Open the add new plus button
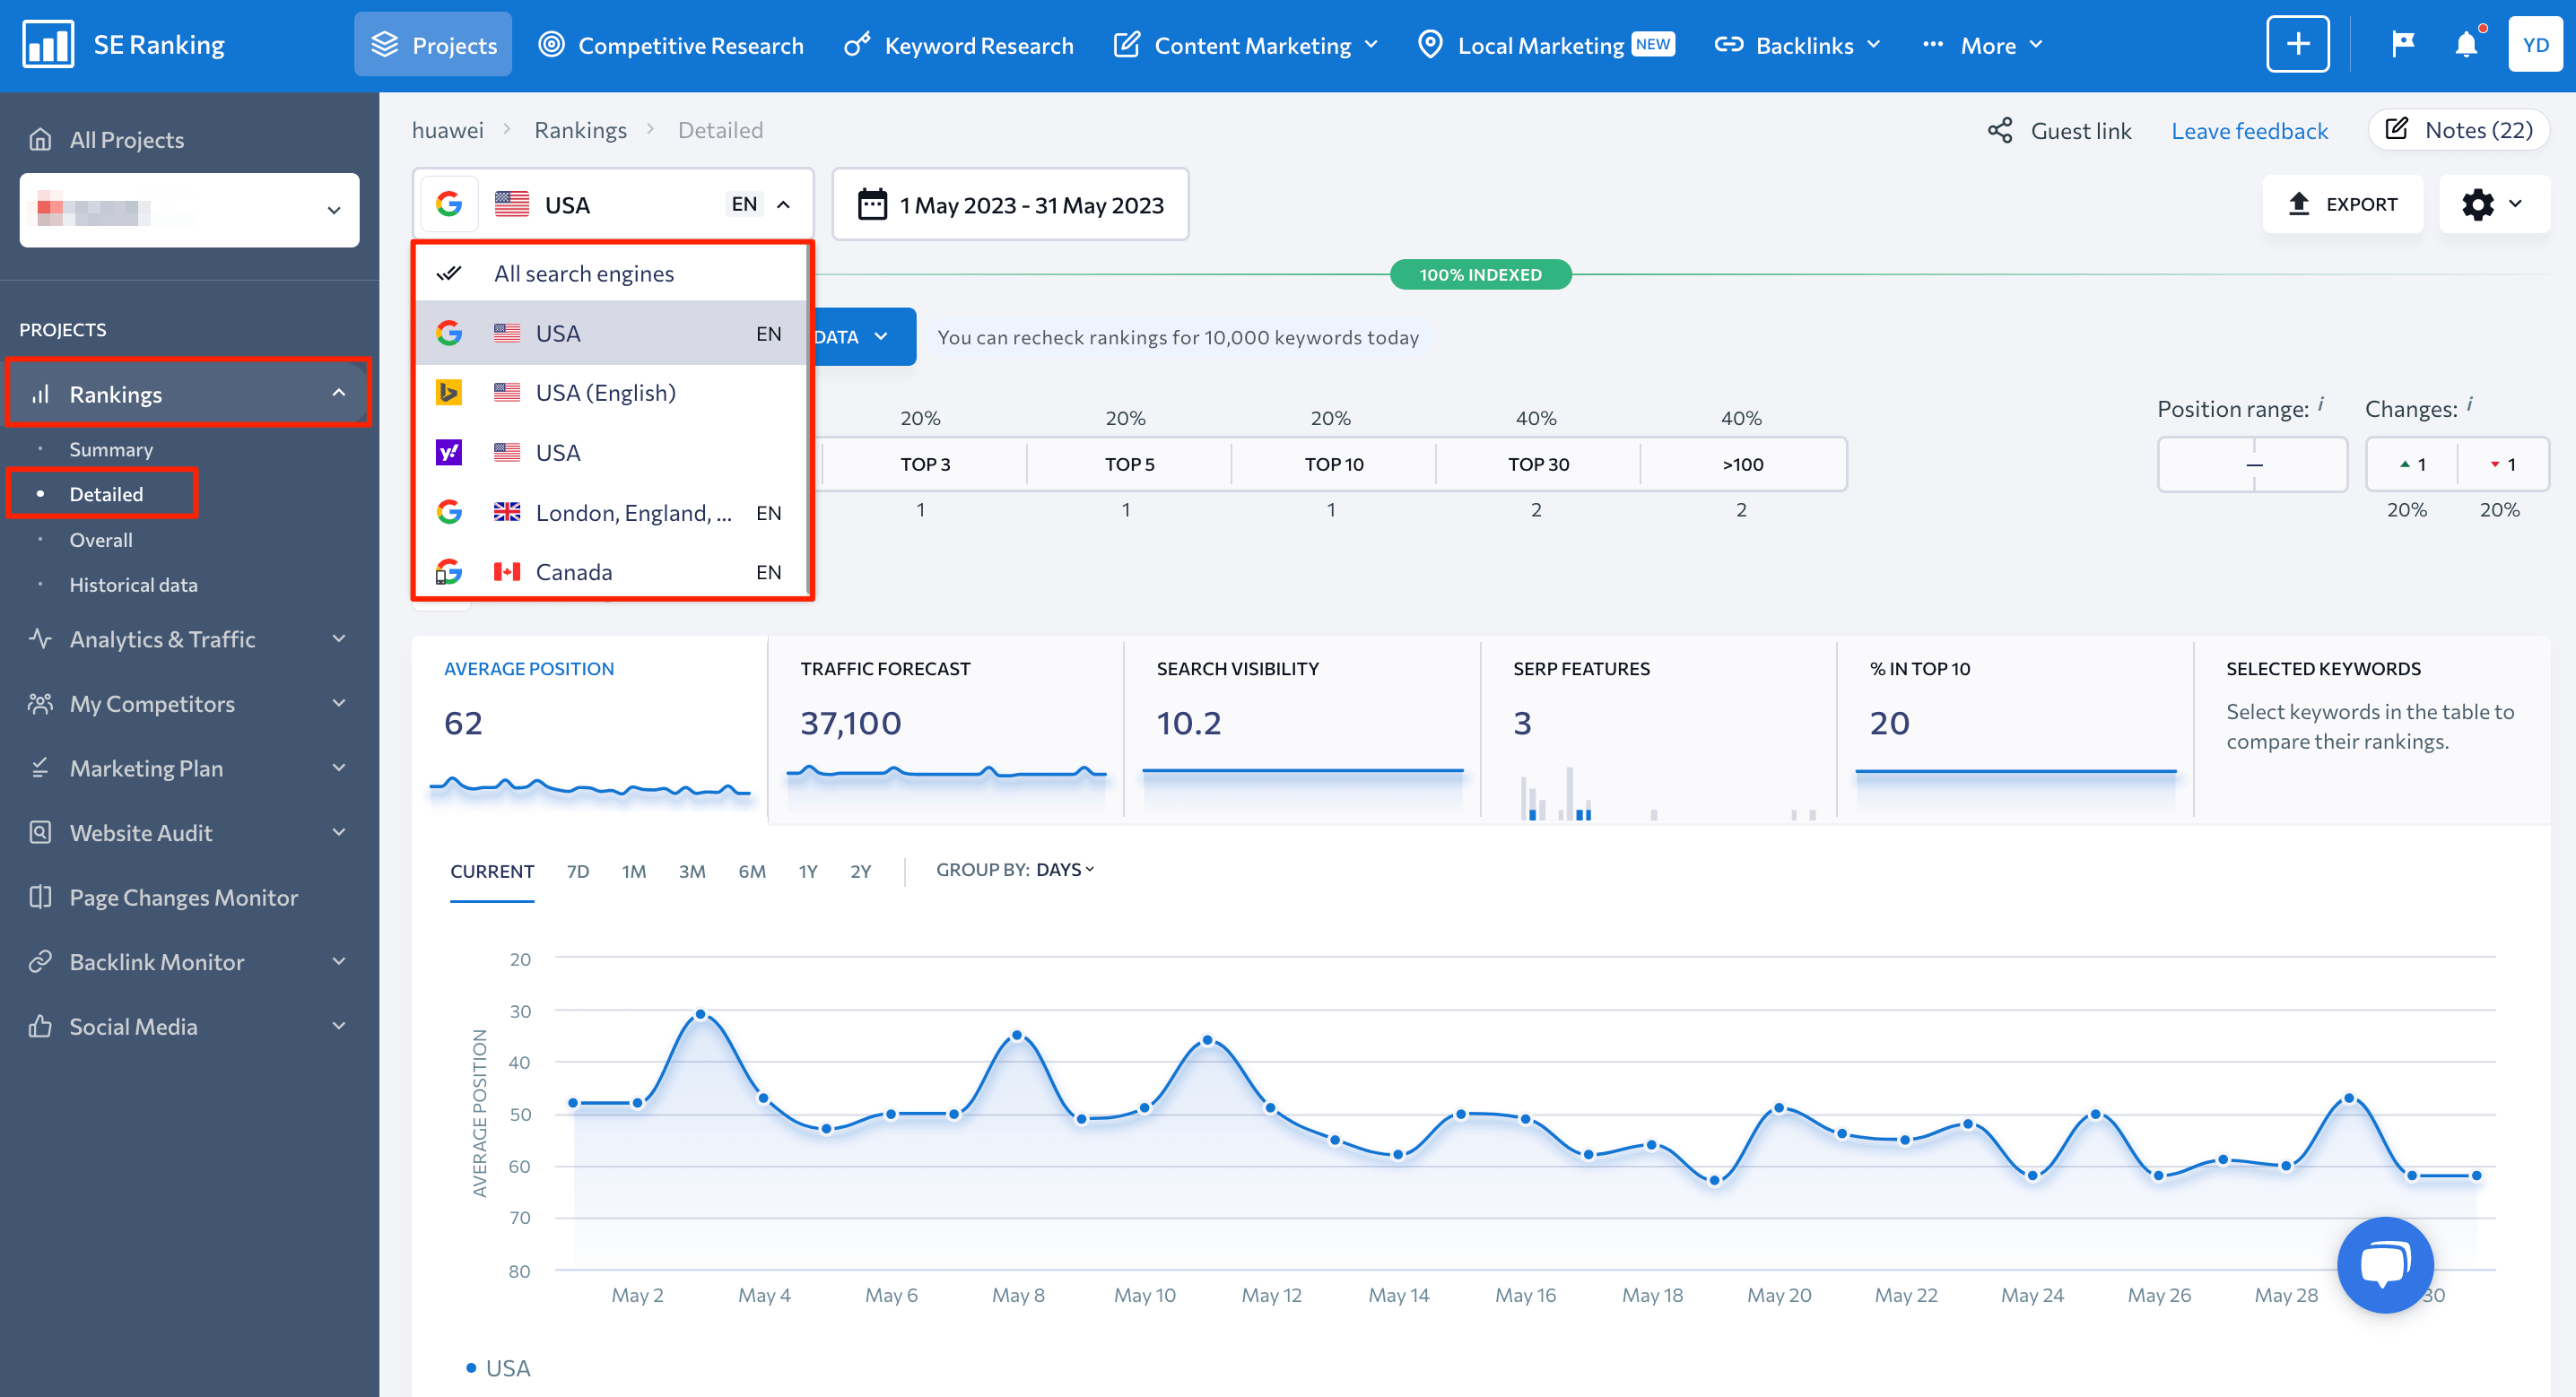The image size is (2576, 1397). tap(2297, 45)
